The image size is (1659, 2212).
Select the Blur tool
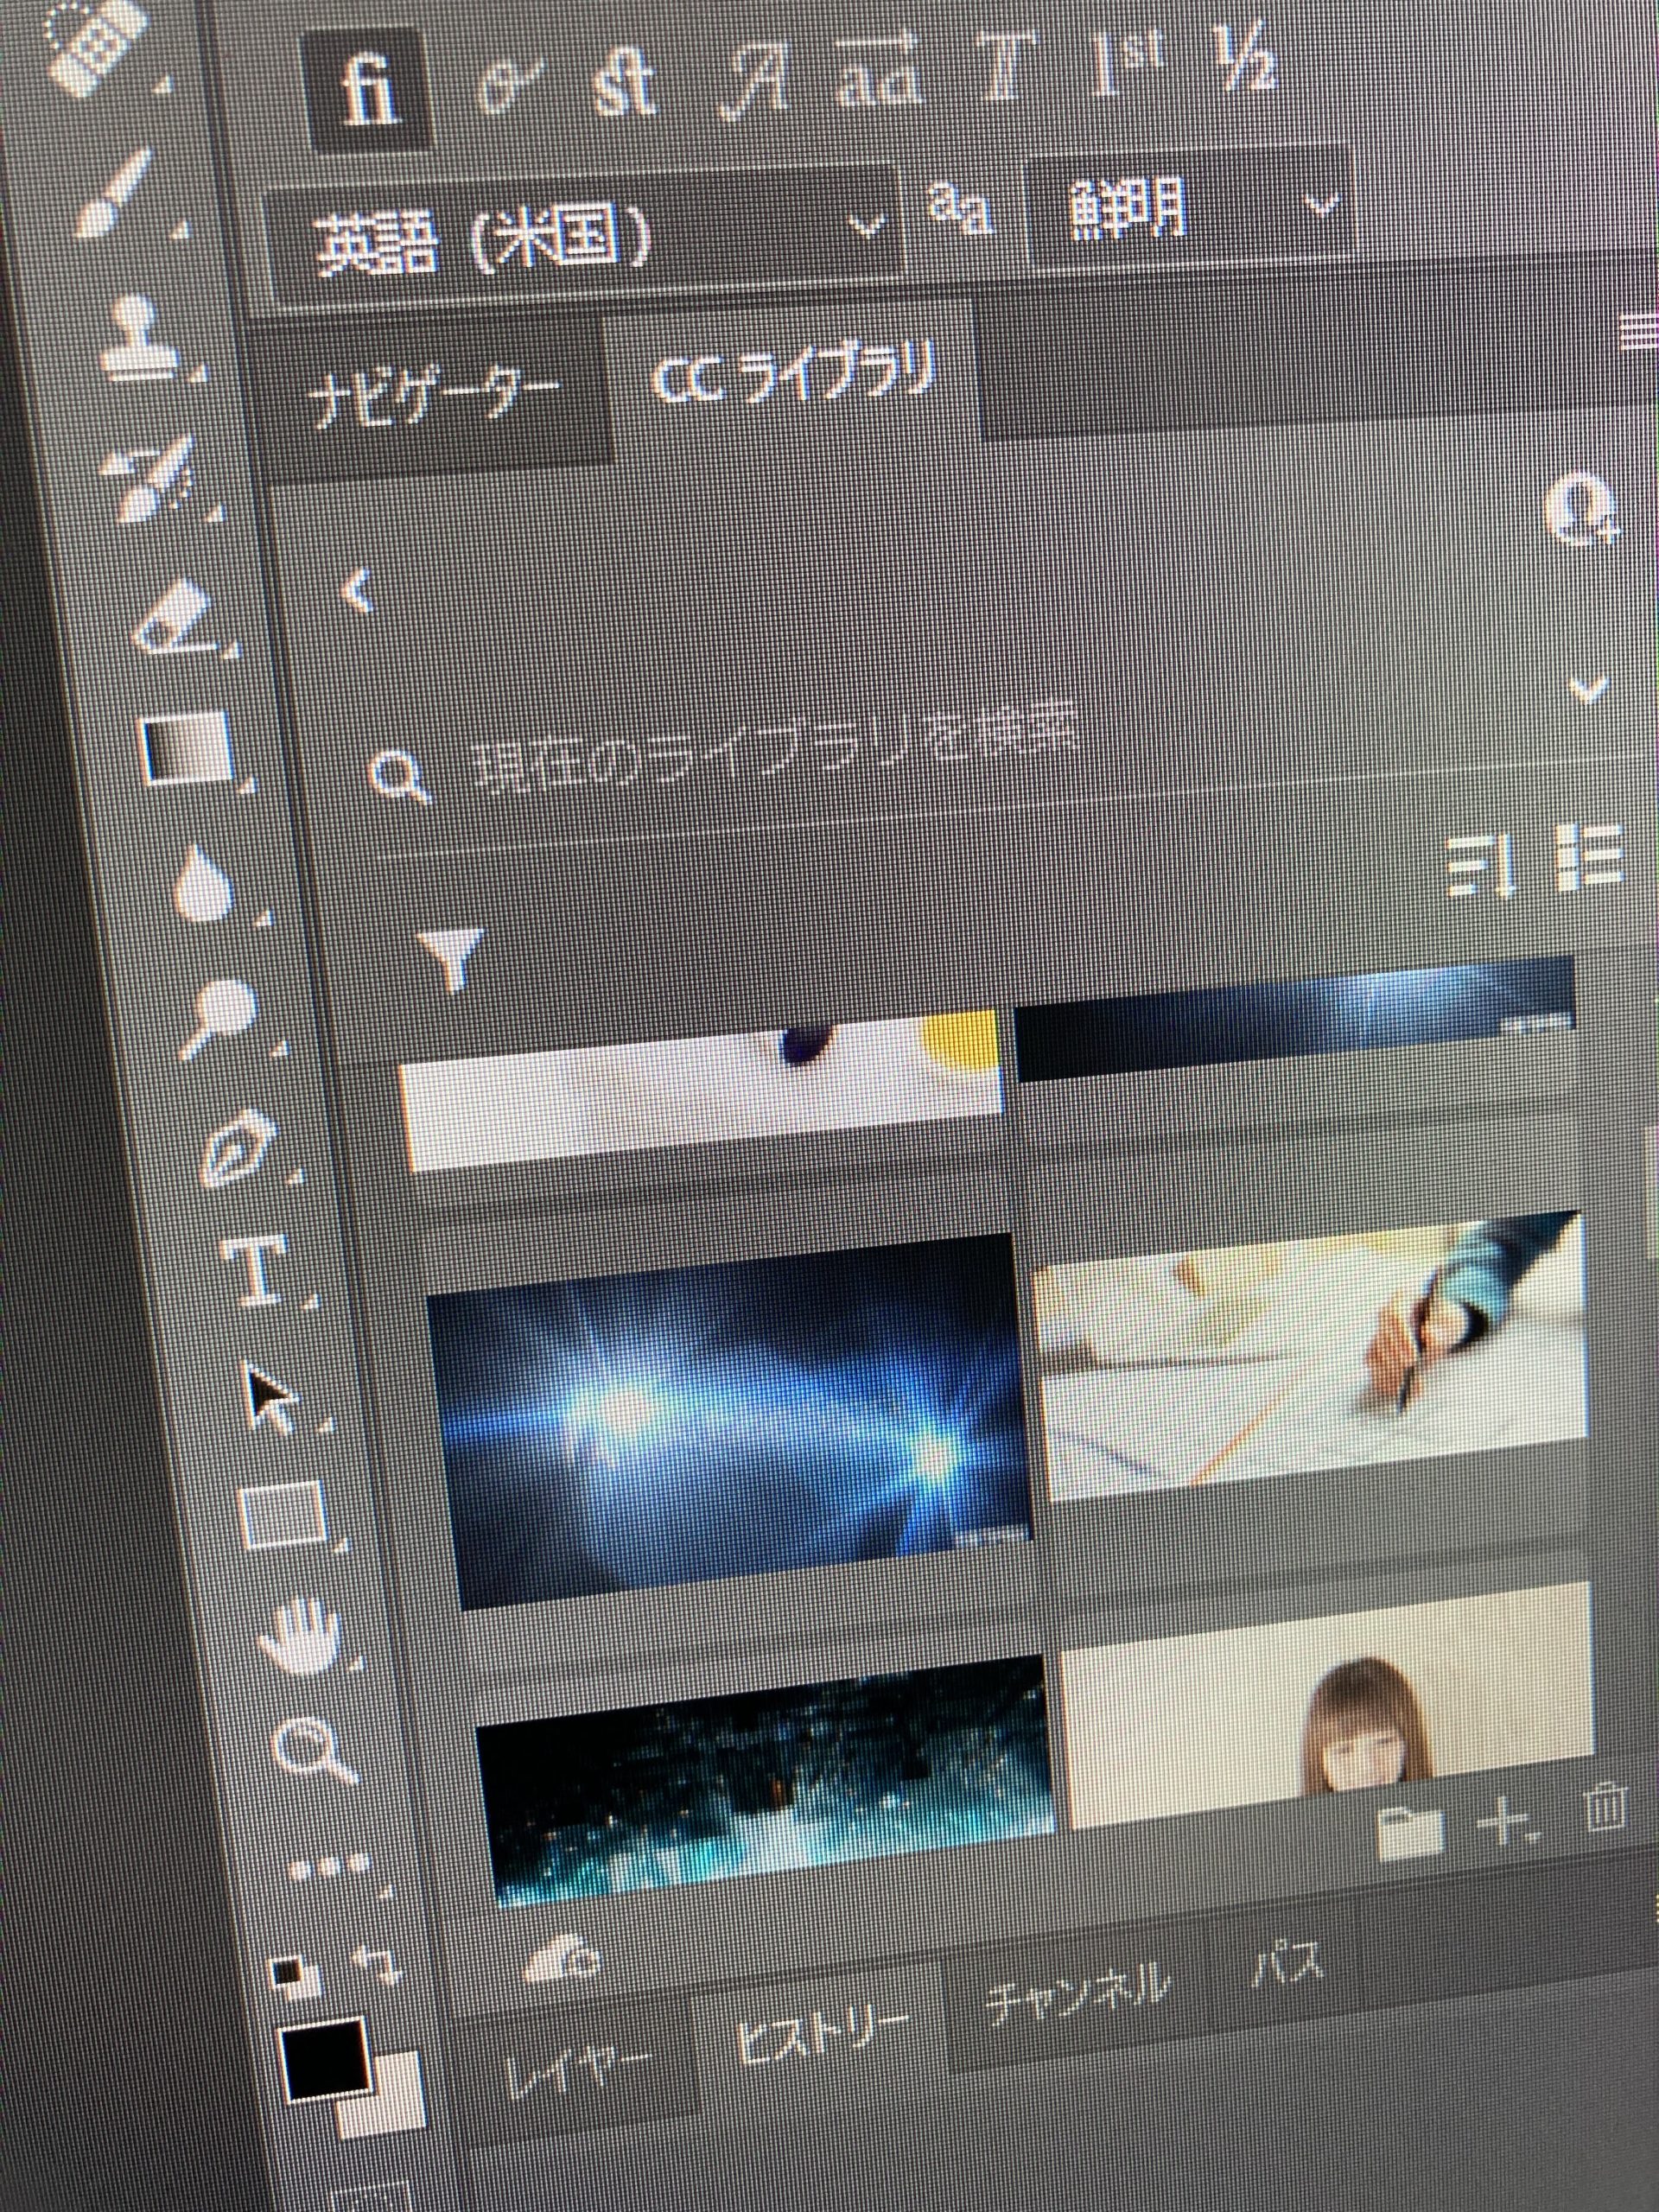click(x=203, y=883)
